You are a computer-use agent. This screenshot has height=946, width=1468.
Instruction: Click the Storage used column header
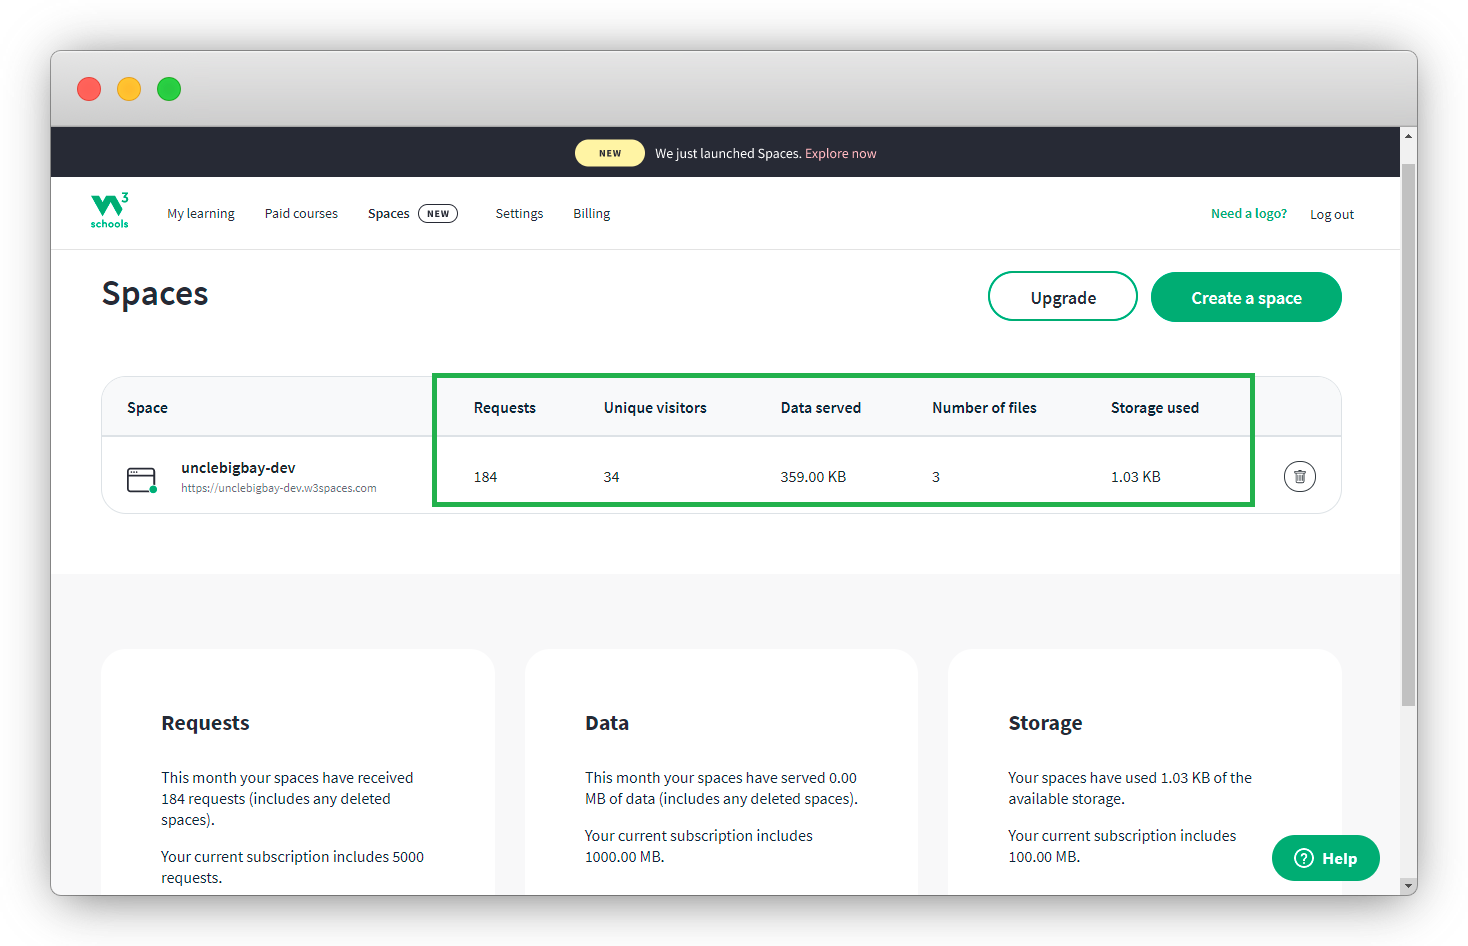(x=1155, y=408)
